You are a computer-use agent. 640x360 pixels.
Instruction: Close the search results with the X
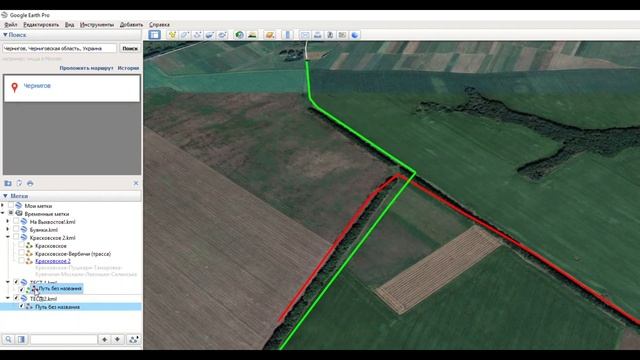pyautogui.click(x=136, y=183)
